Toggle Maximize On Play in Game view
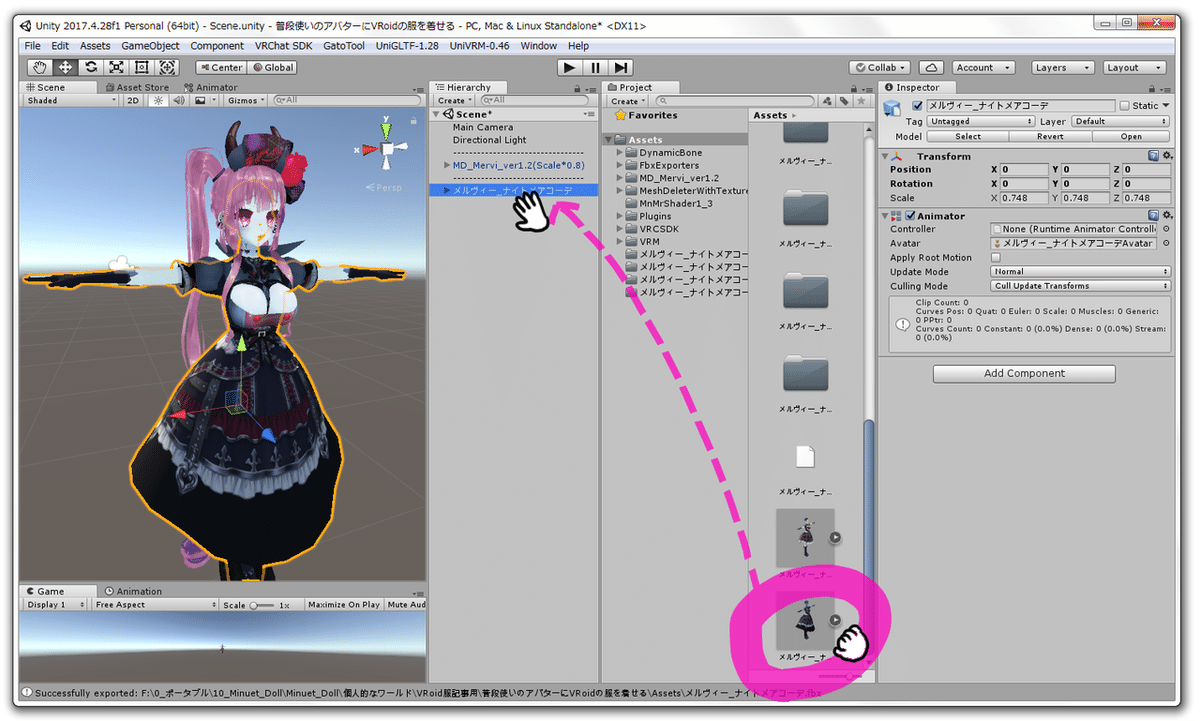The width and height of the screenshot is (1200, 721). (343, 605)
